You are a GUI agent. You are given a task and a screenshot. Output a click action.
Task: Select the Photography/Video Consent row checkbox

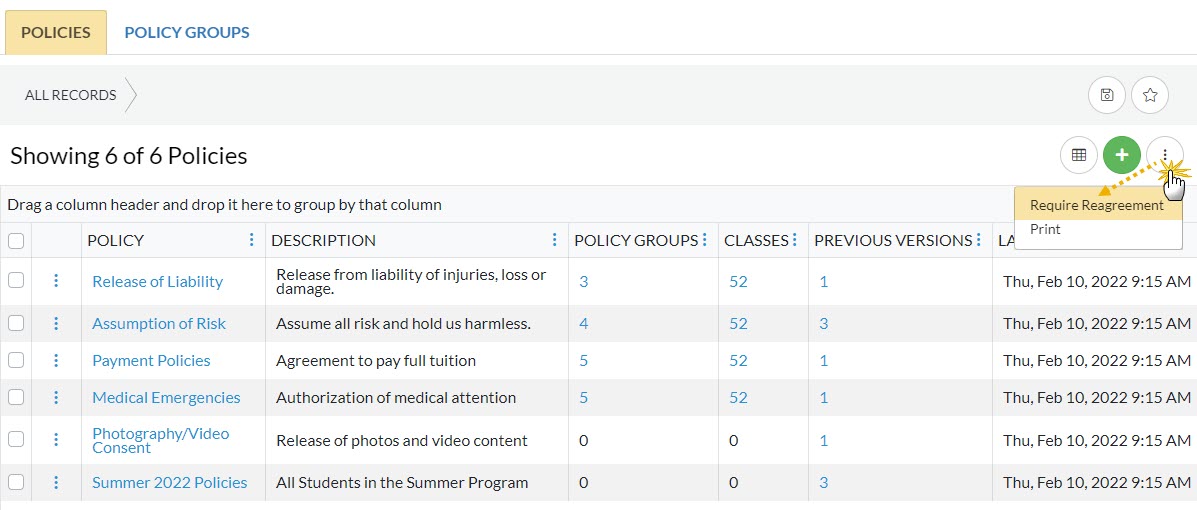16,439
